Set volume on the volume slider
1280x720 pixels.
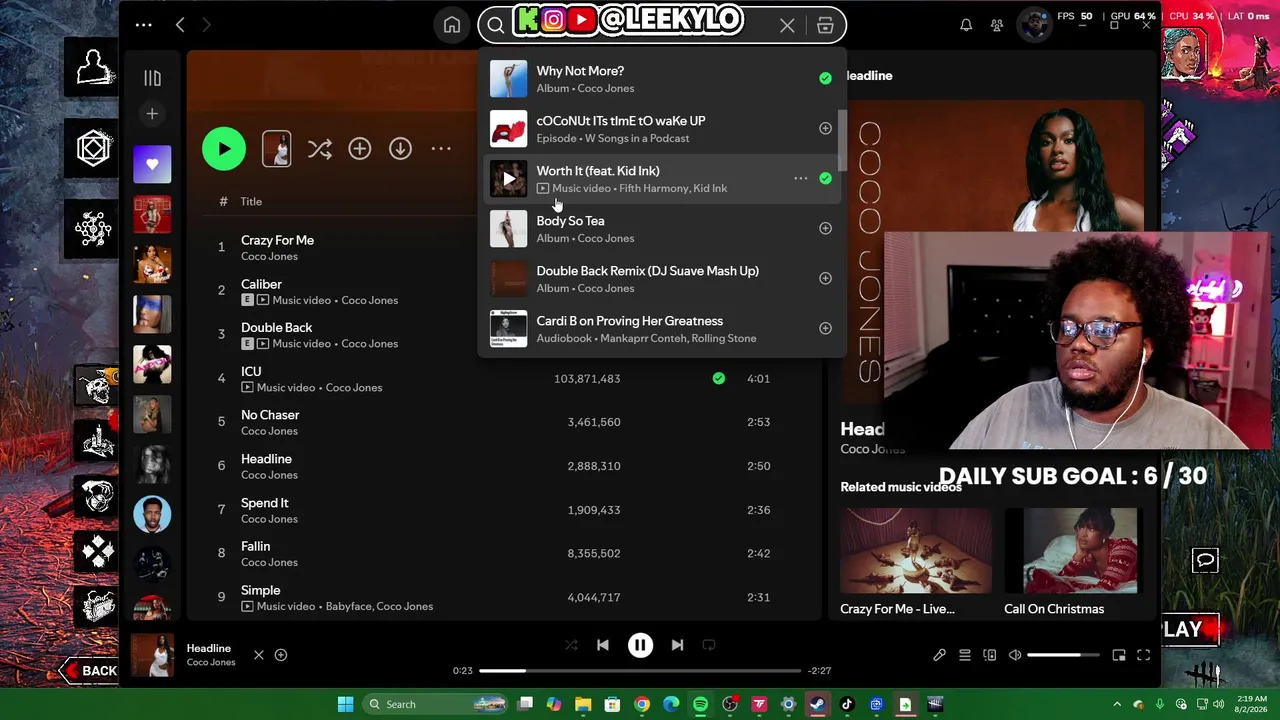[x=1063, y=655]
